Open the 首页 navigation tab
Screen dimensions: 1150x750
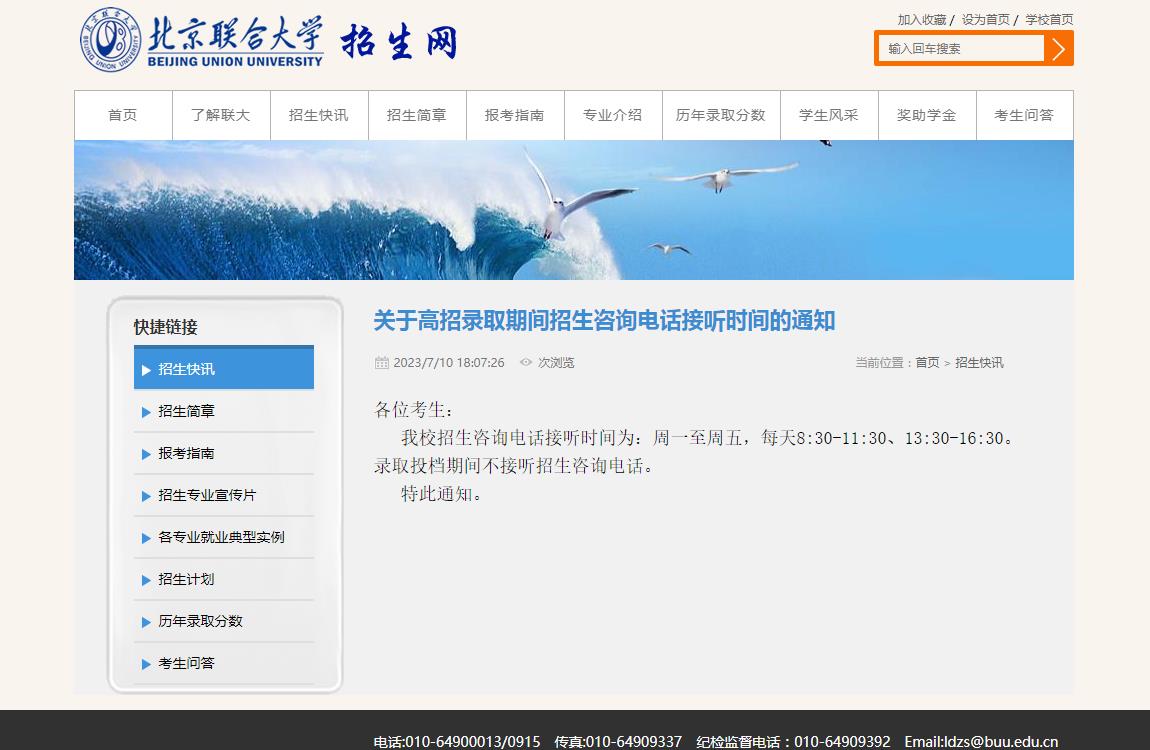[x=123, y=115]
